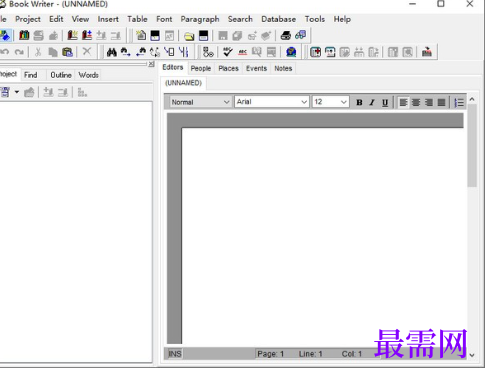Toggle Italic formatting
Image resolution: width=486 pixels, height=375 pixels.
coord(372,102)
